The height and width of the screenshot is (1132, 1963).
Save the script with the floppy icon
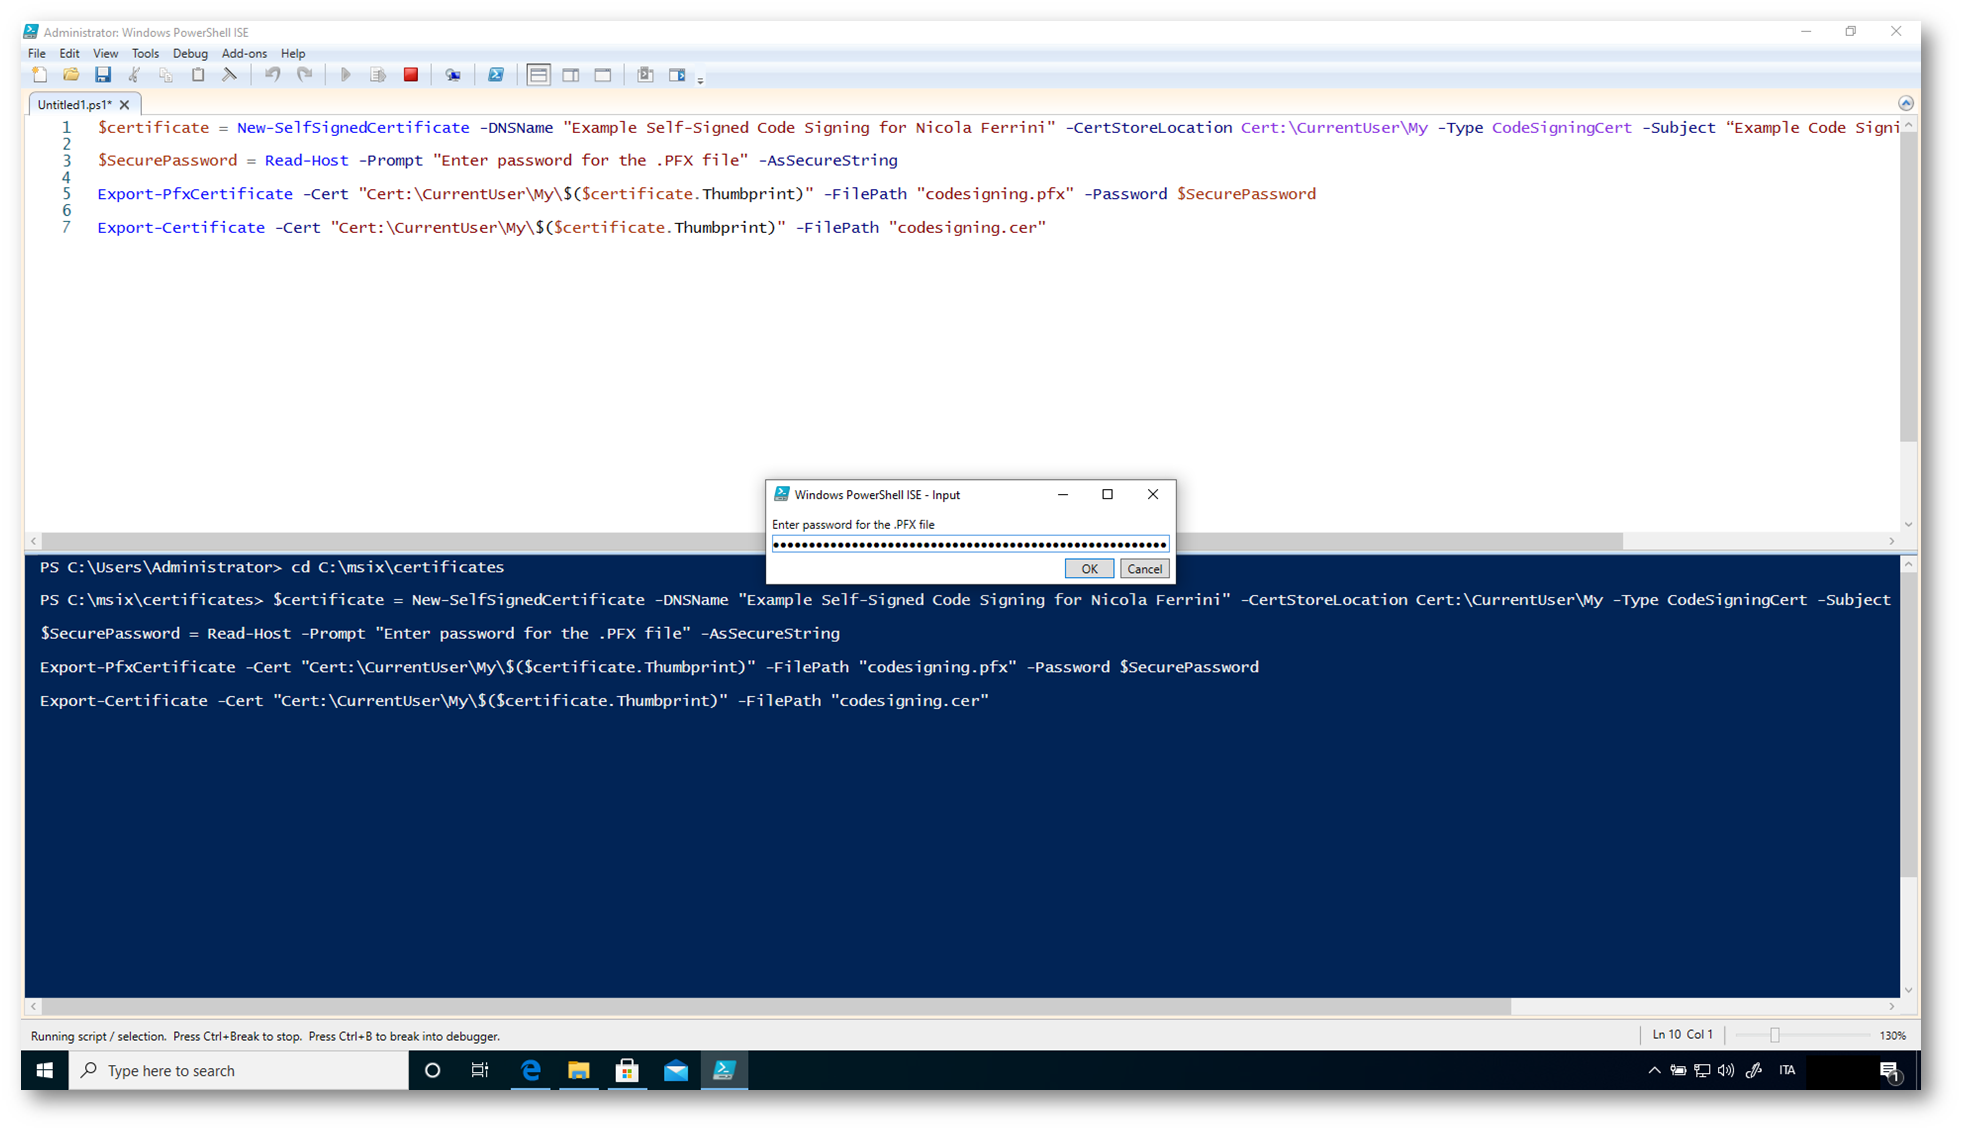(103, 75)
